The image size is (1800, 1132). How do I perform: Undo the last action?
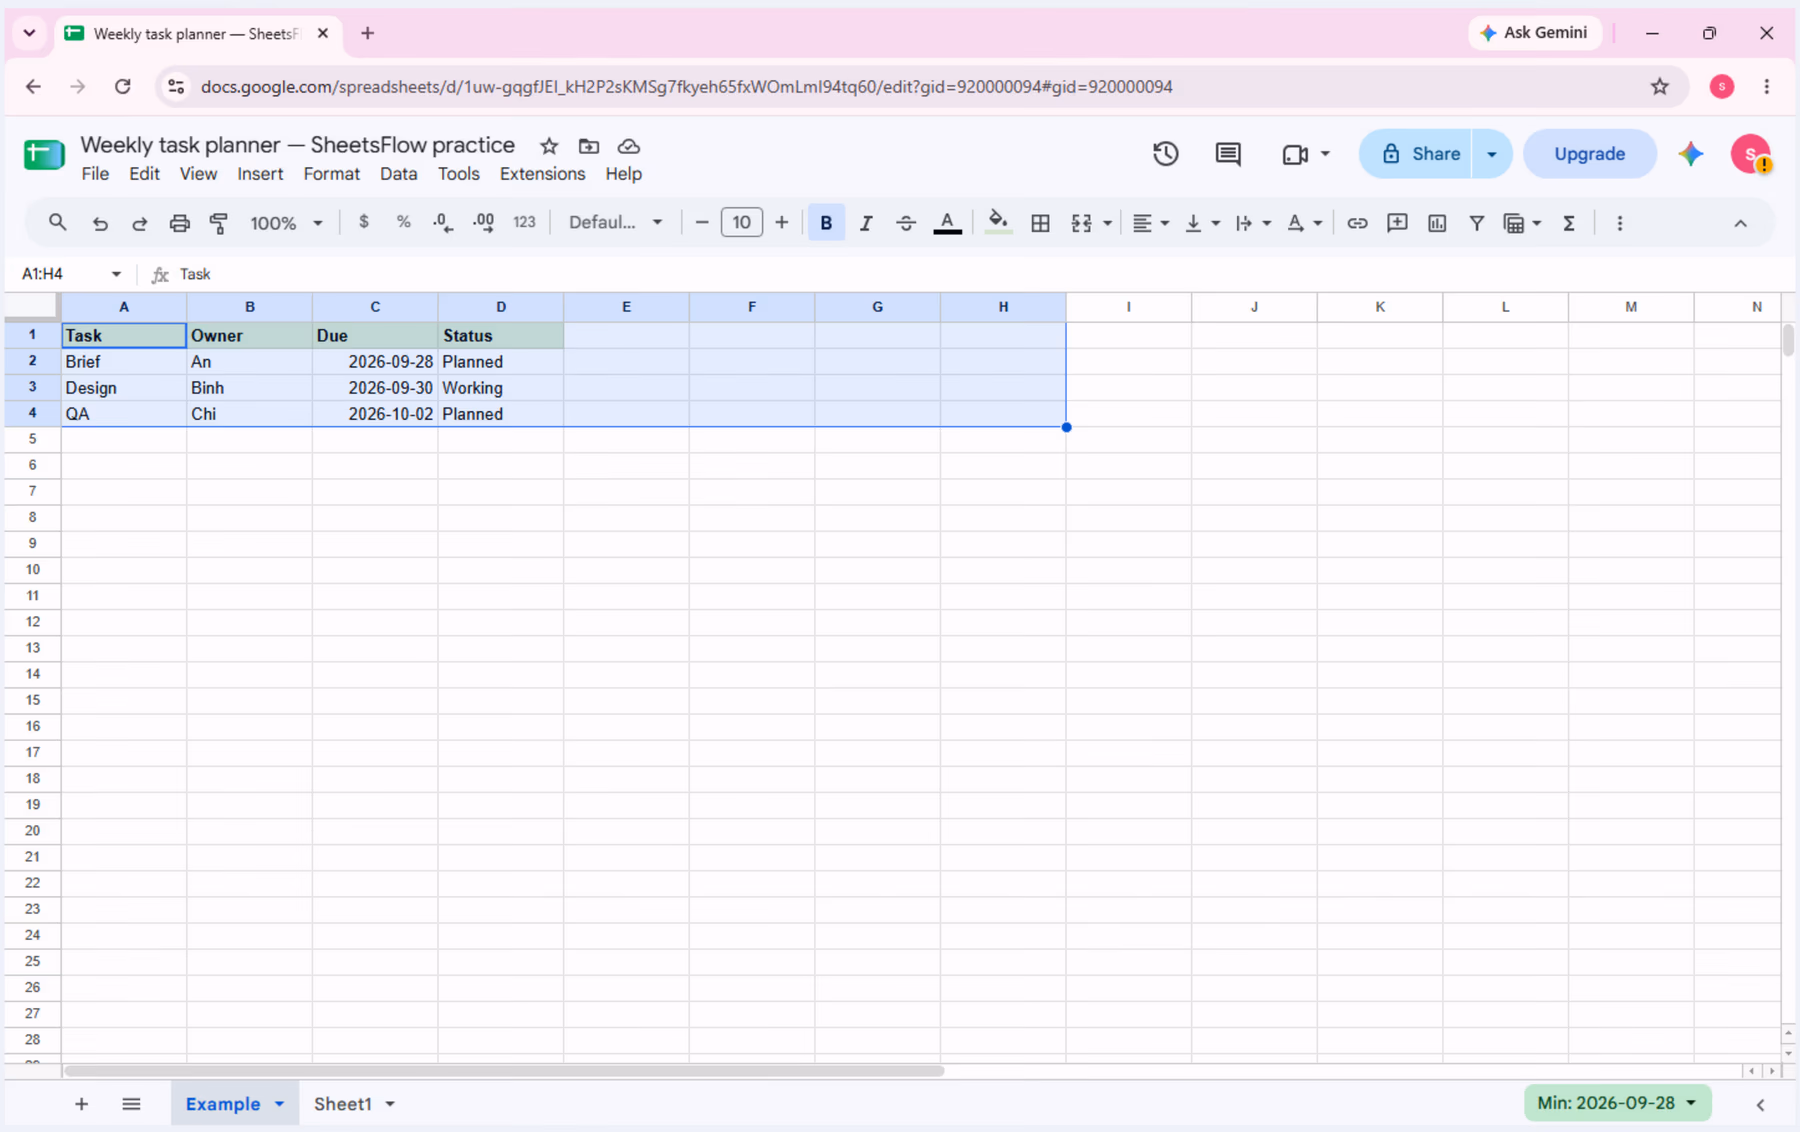100,223
